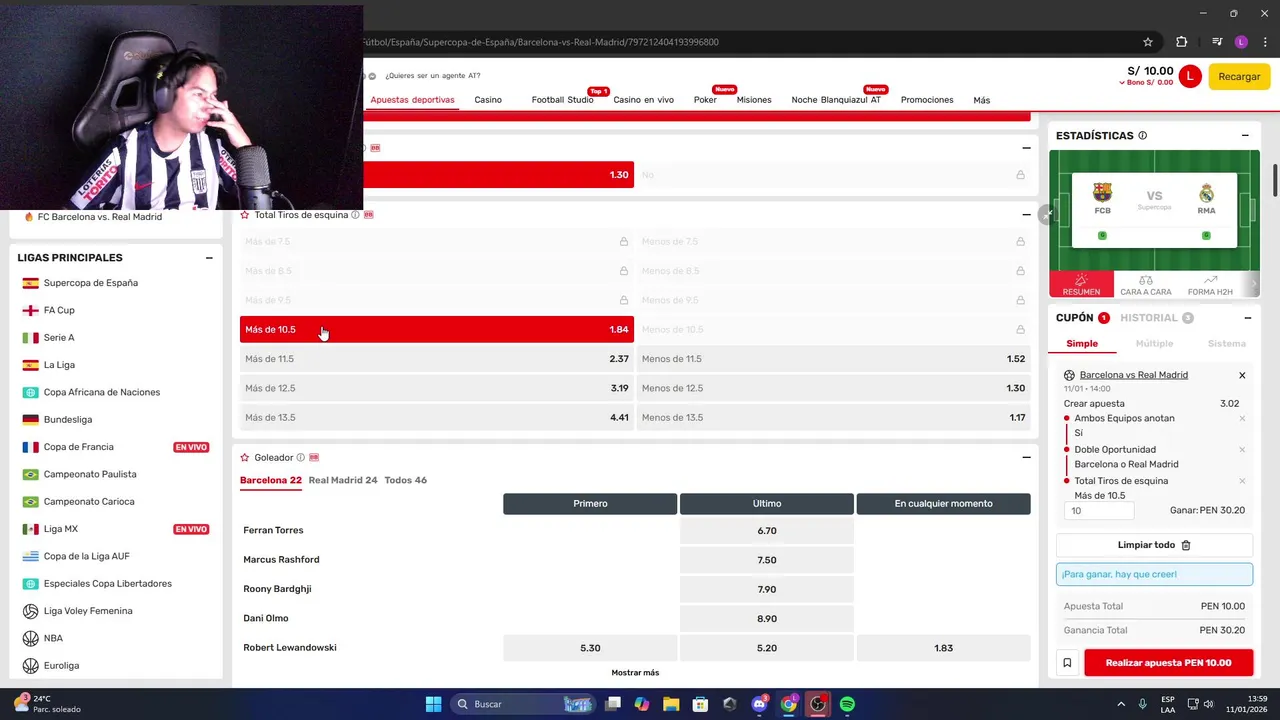The image size is (1280, 720).
Task: Show info icon next to Goleador
Action: point(300,457)
